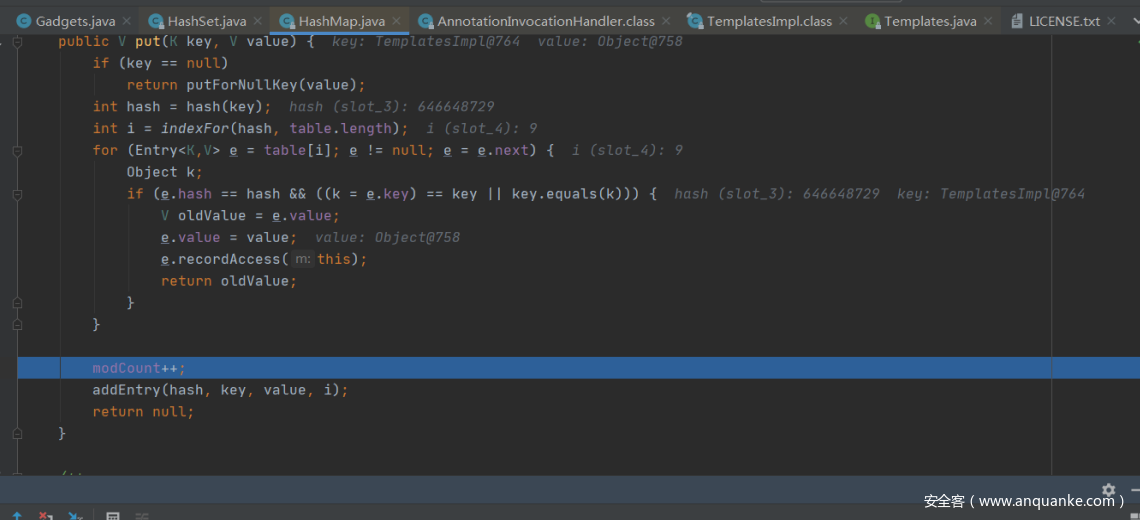1140x520 pixels.
Task: Select the HashMap.java tab
Action: [x=341, y=21]
